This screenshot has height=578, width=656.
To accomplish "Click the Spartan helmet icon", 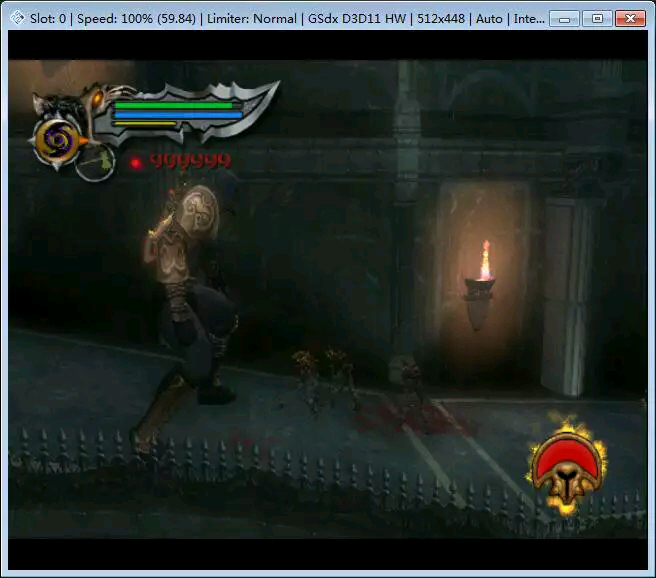I will pos(567,467).
